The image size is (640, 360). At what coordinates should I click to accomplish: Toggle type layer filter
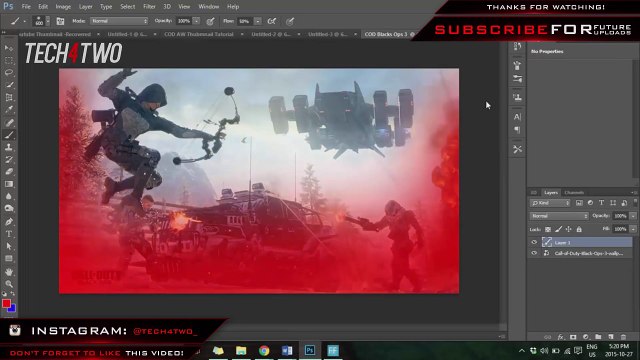[601, 203]
